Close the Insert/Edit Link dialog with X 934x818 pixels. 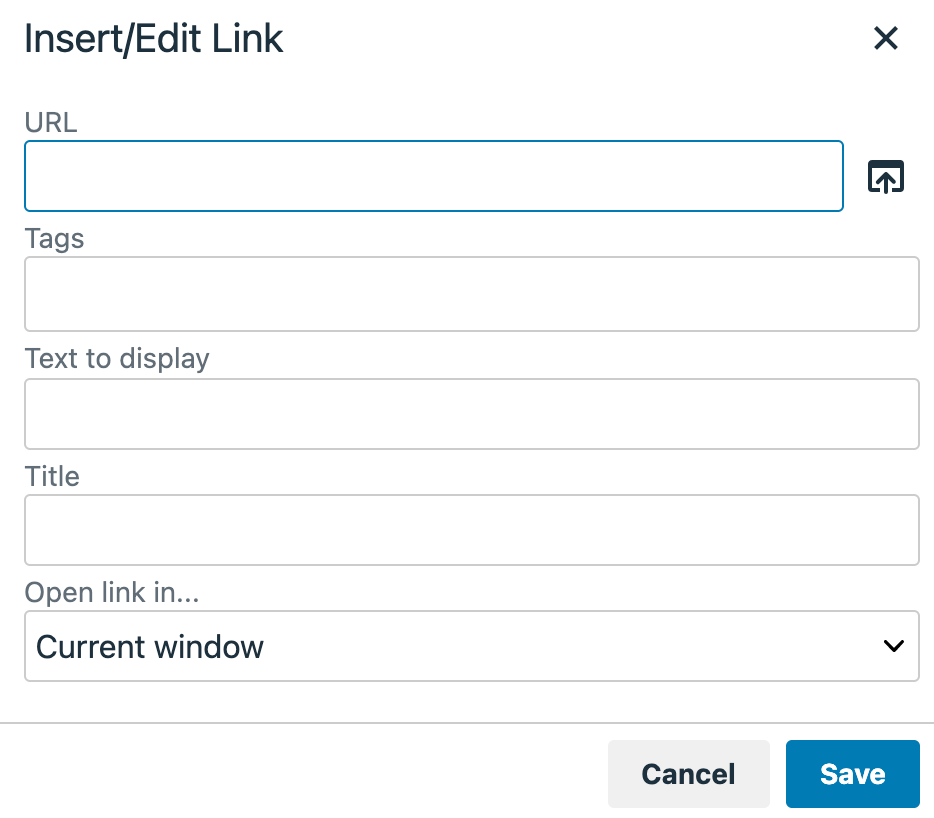click(886, 39)
